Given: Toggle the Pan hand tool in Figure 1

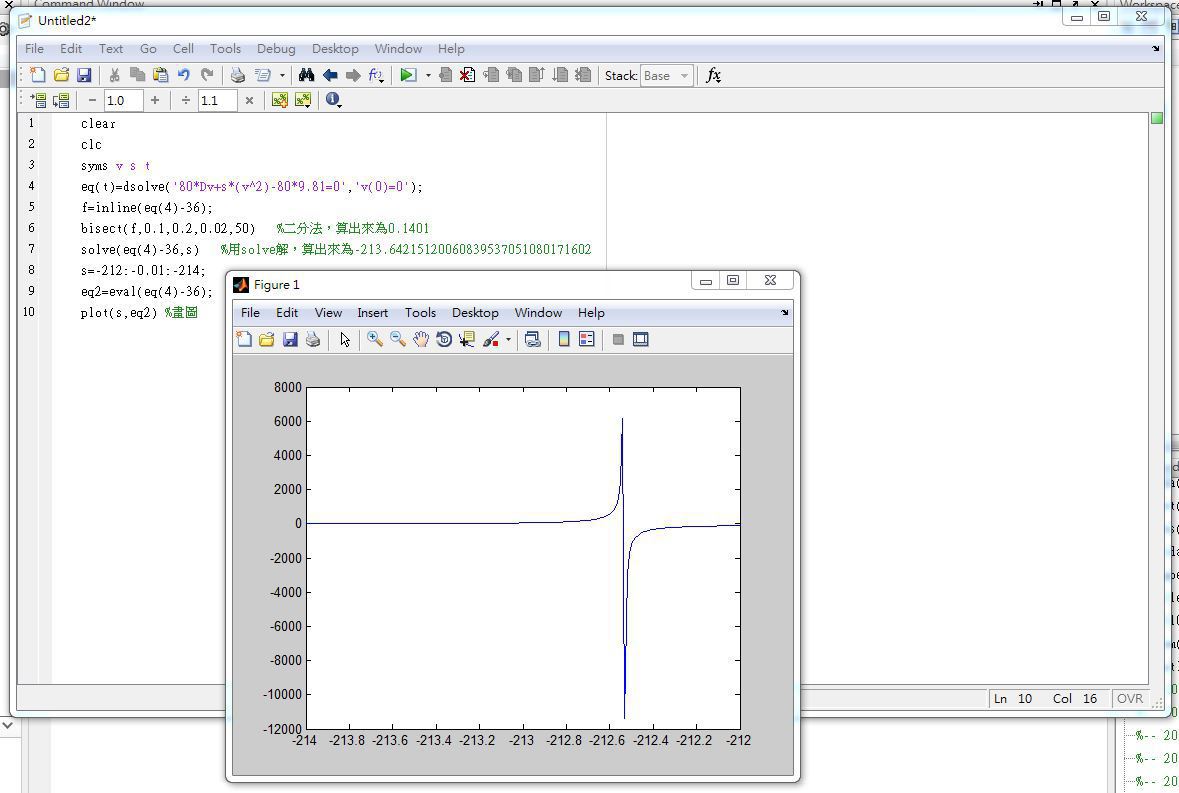Looking at the screenshot, I should [421, 340].
